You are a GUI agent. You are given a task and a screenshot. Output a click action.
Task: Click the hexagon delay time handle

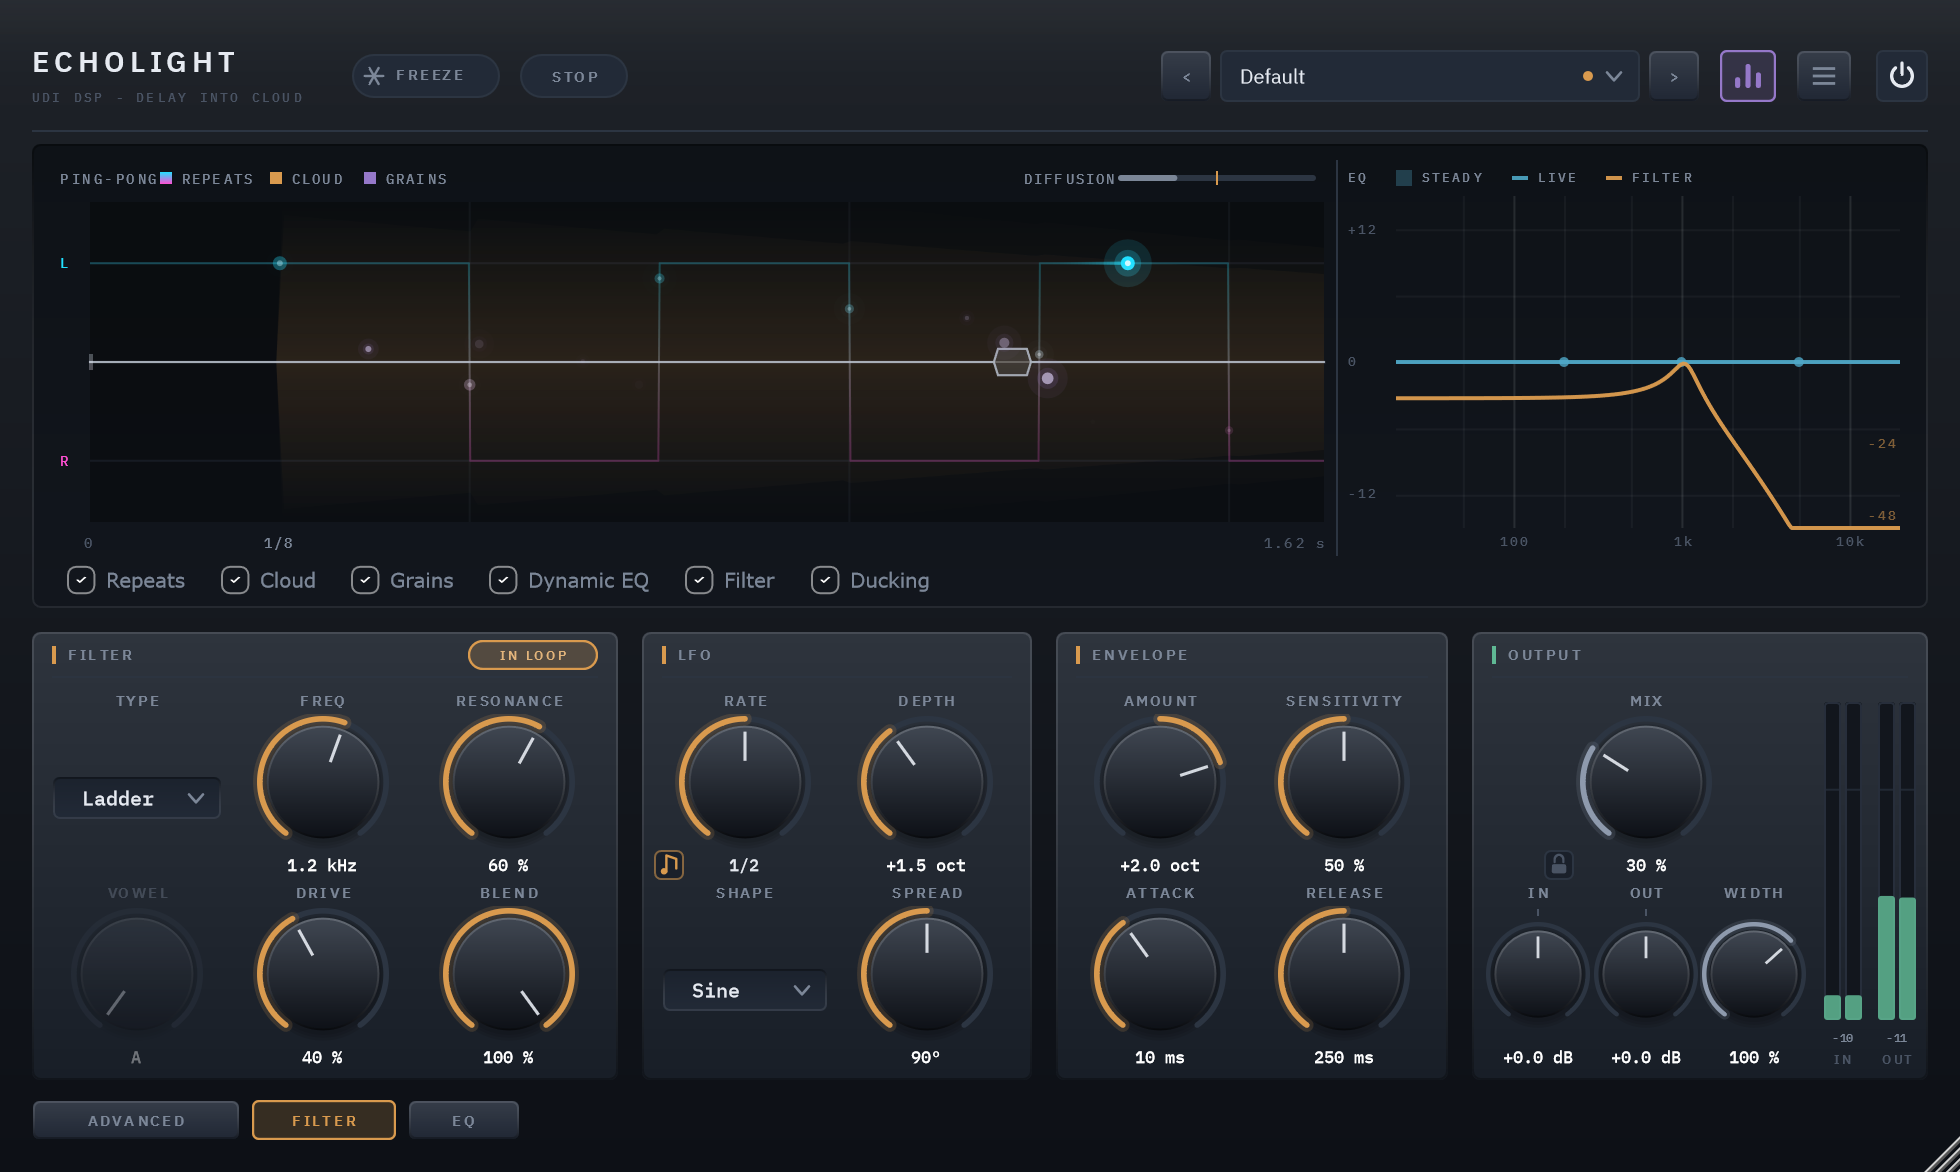[x=1012, y=361]
